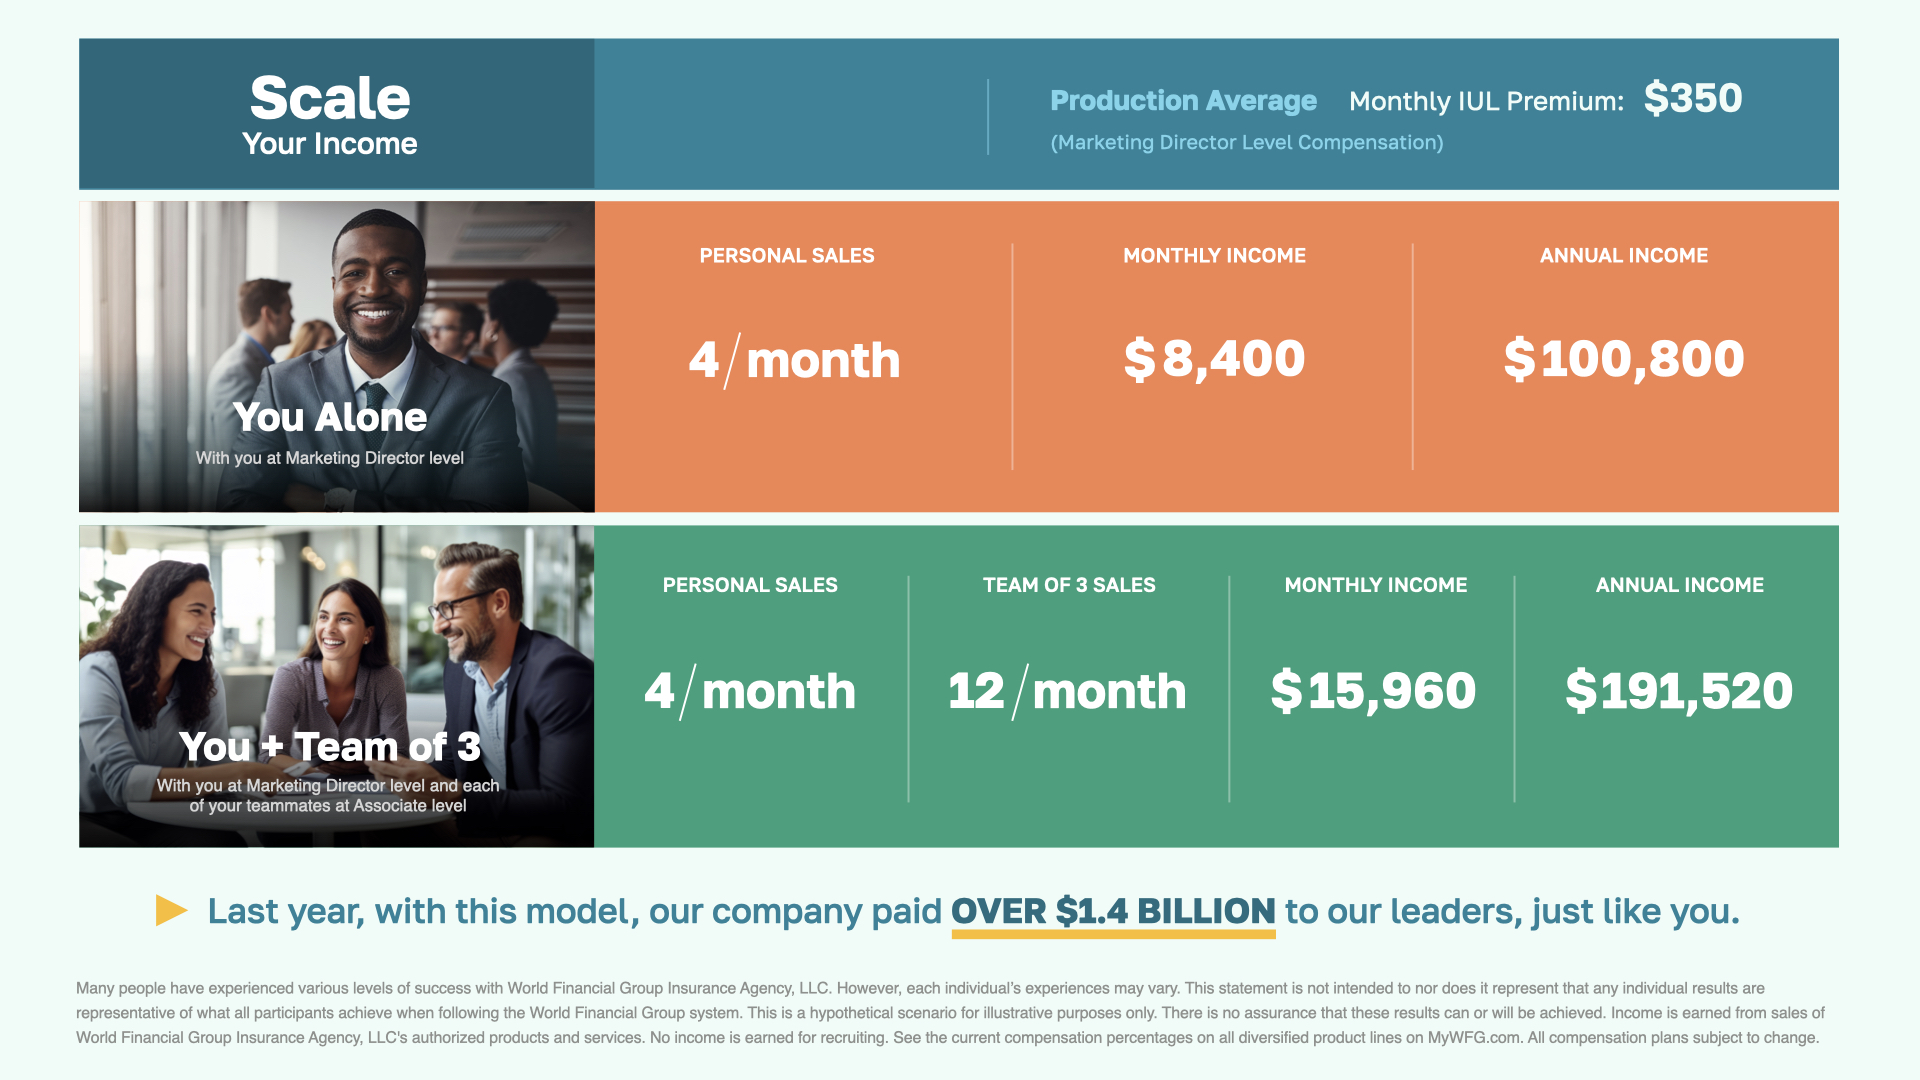
Task: Click the Scale Your Income title
Action: 330,114
